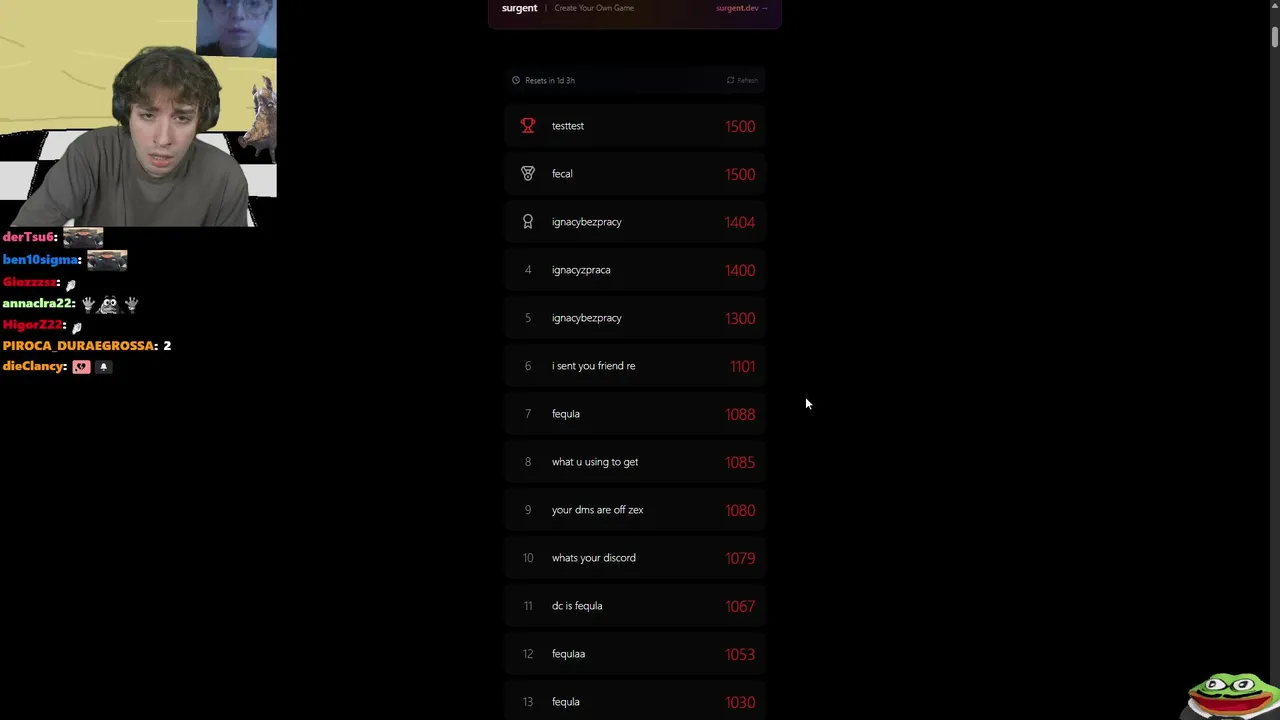Click the page vertical scrollbar thumb

[1274, 35]
